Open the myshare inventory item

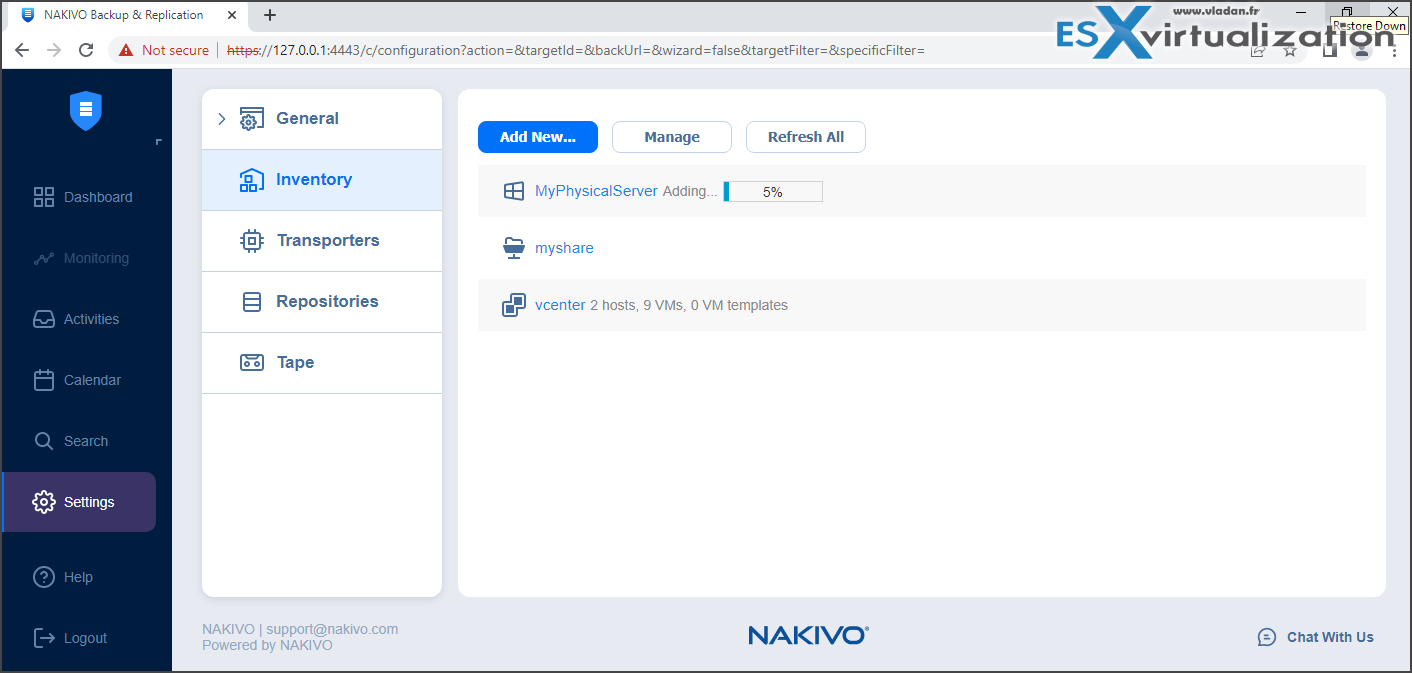[x=564, y=248]
